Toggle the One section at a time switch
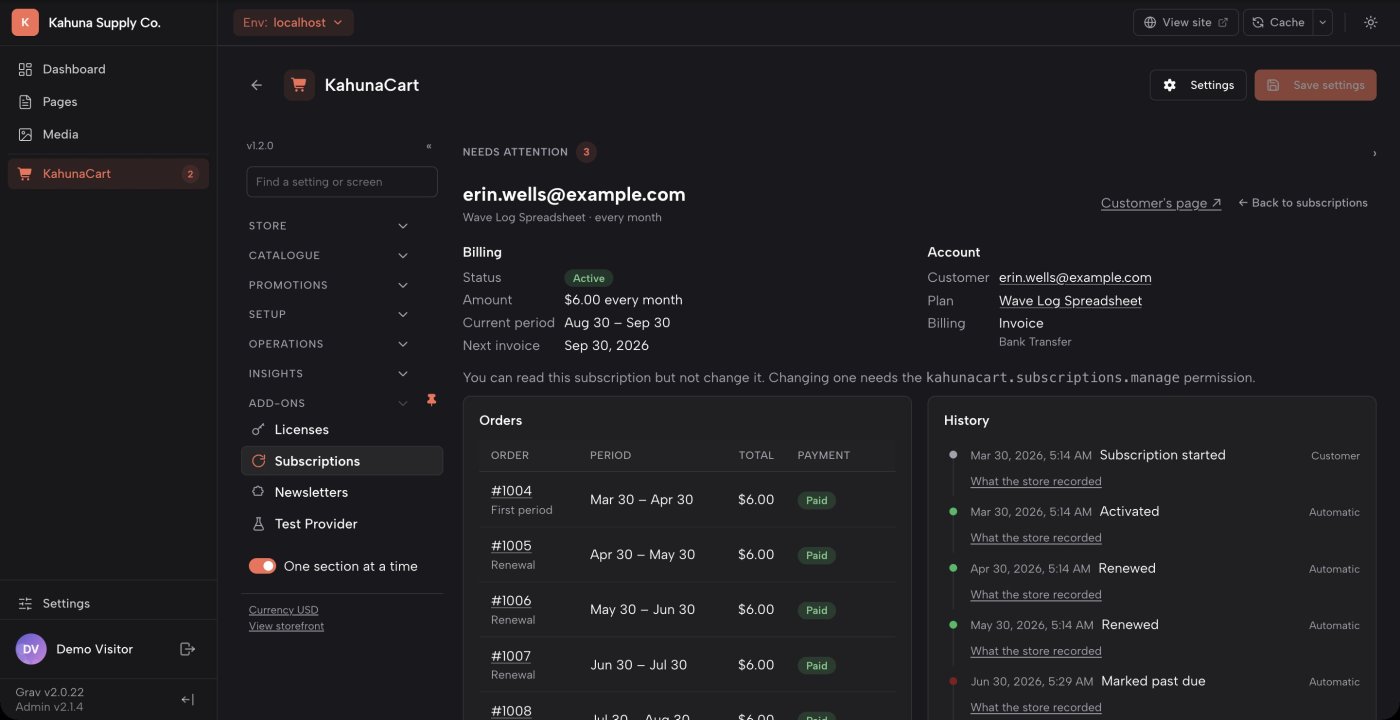 [x=262, y=566]
